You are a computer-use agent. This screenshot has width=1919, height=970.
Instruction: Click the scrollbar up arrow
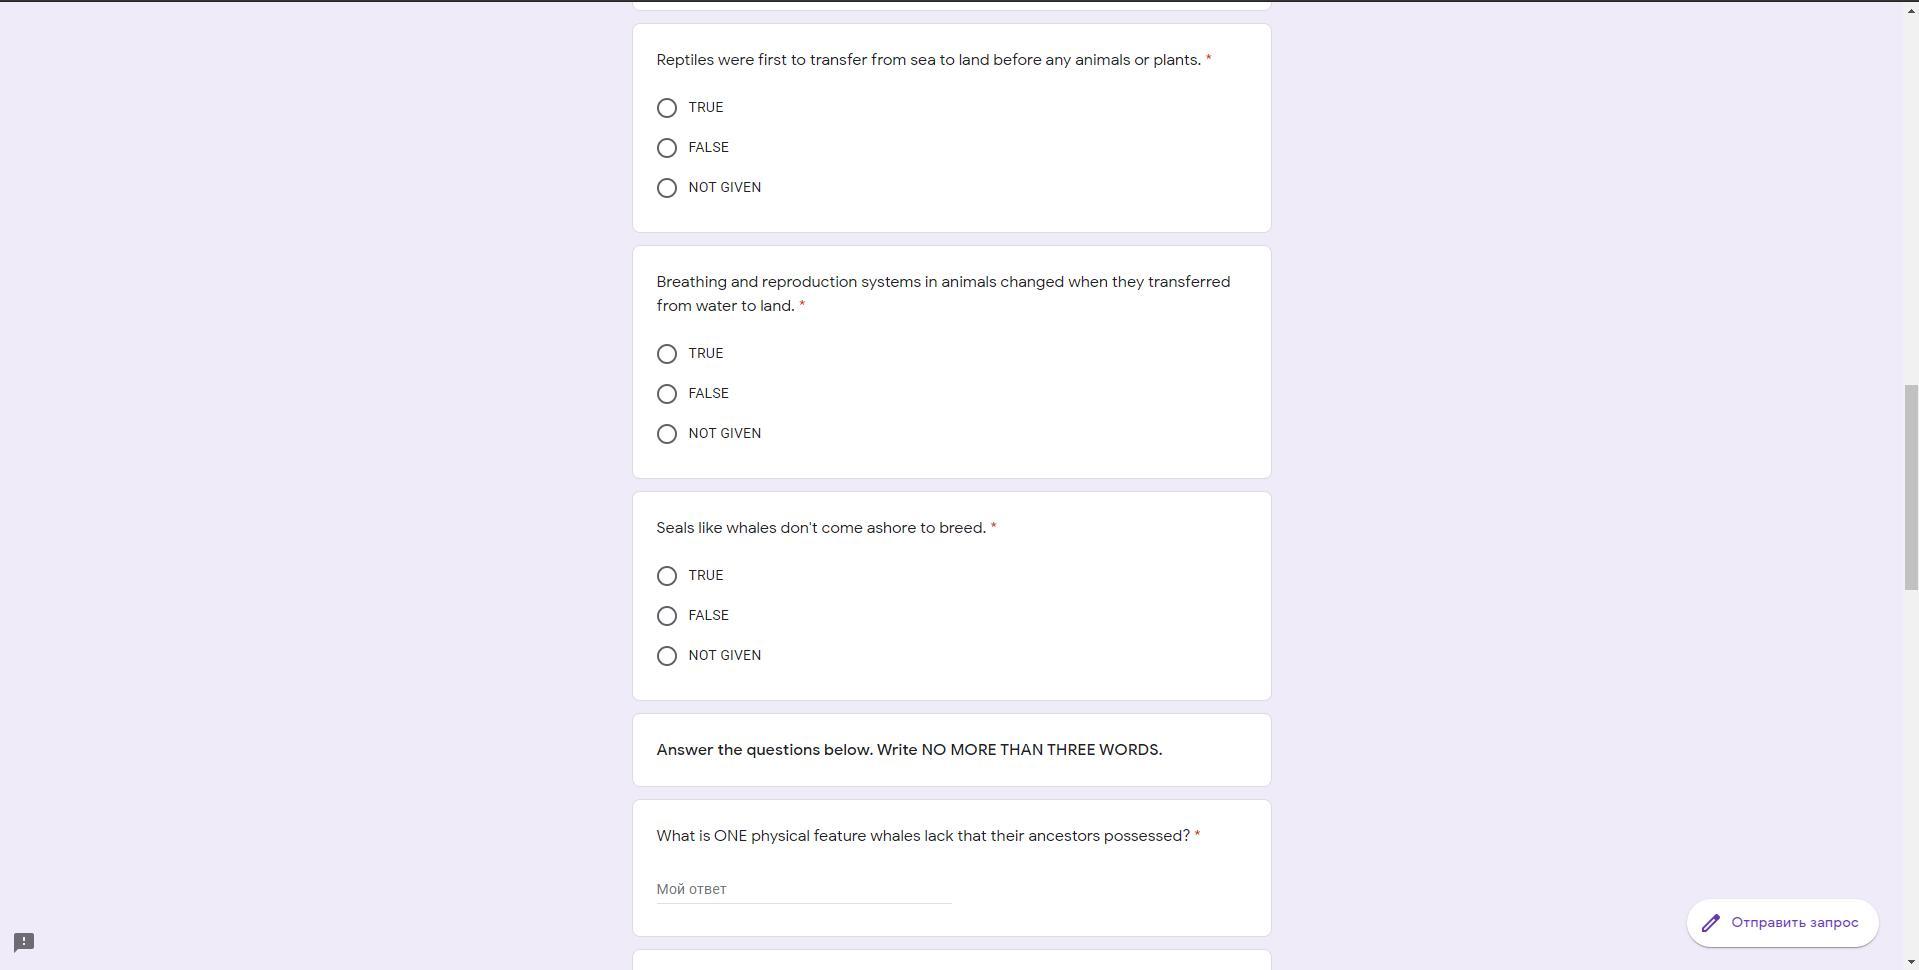click(x=1911, y=8)
